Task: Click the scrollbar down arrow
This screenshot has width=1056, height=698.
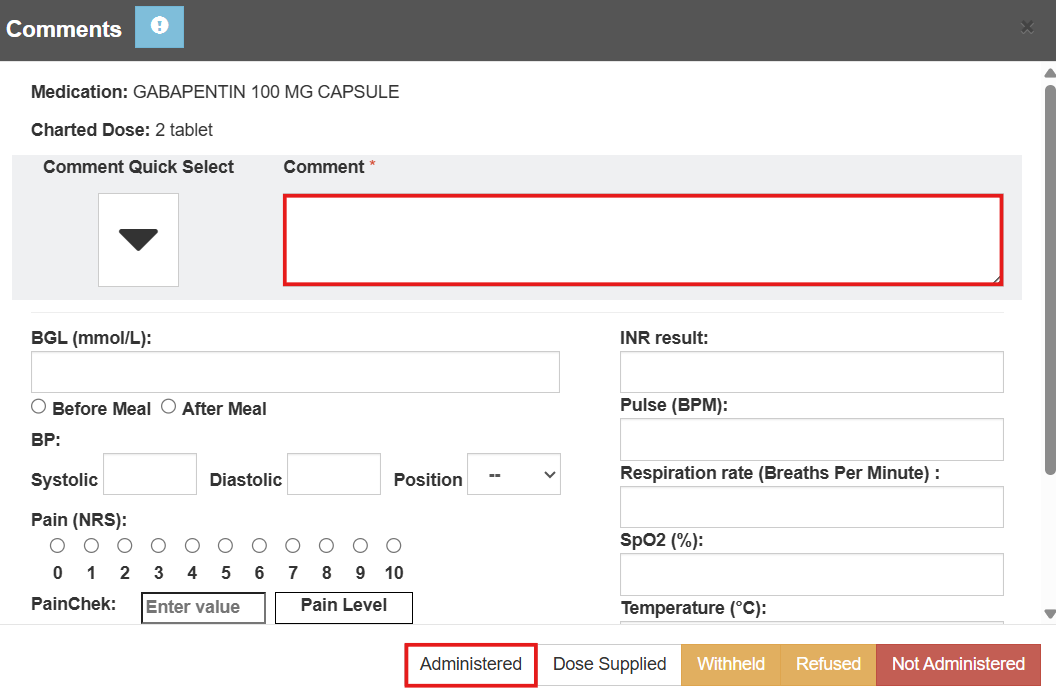Action: pos(1049,614)
